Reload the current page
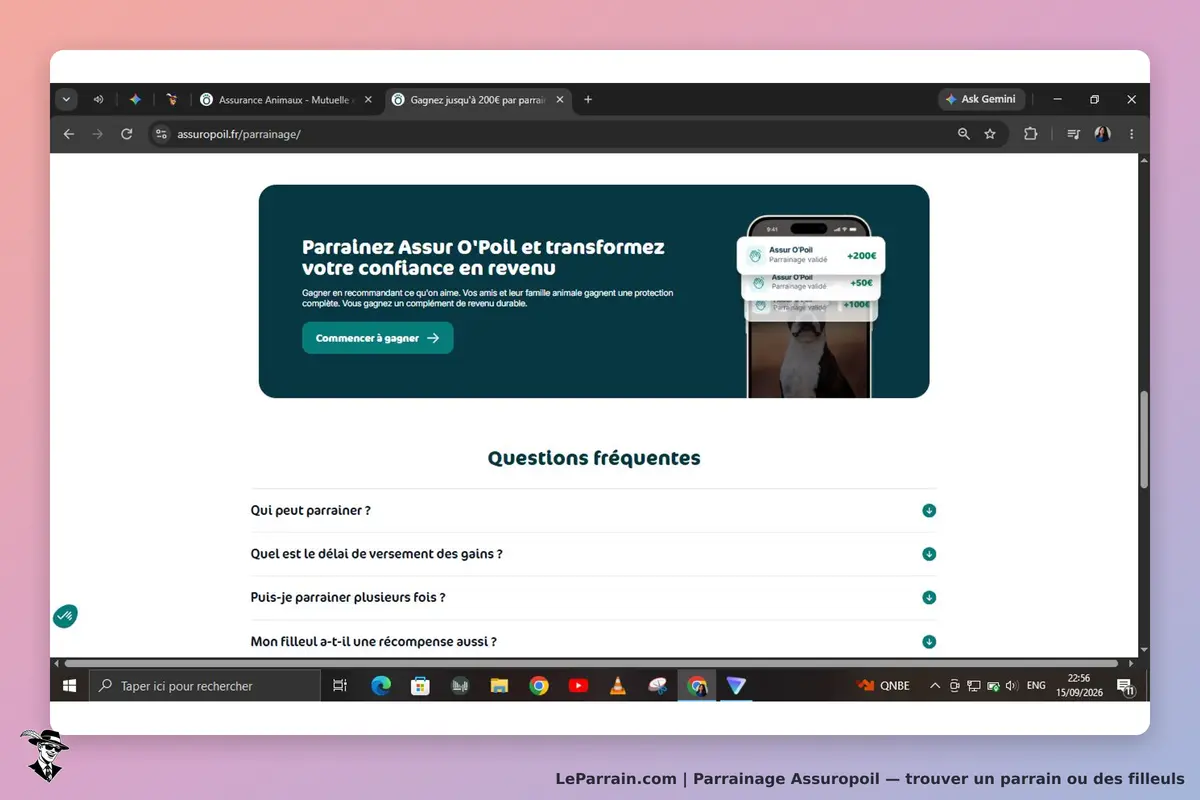The height and width of the screenshot is (800, 1200). coord(126,134)
